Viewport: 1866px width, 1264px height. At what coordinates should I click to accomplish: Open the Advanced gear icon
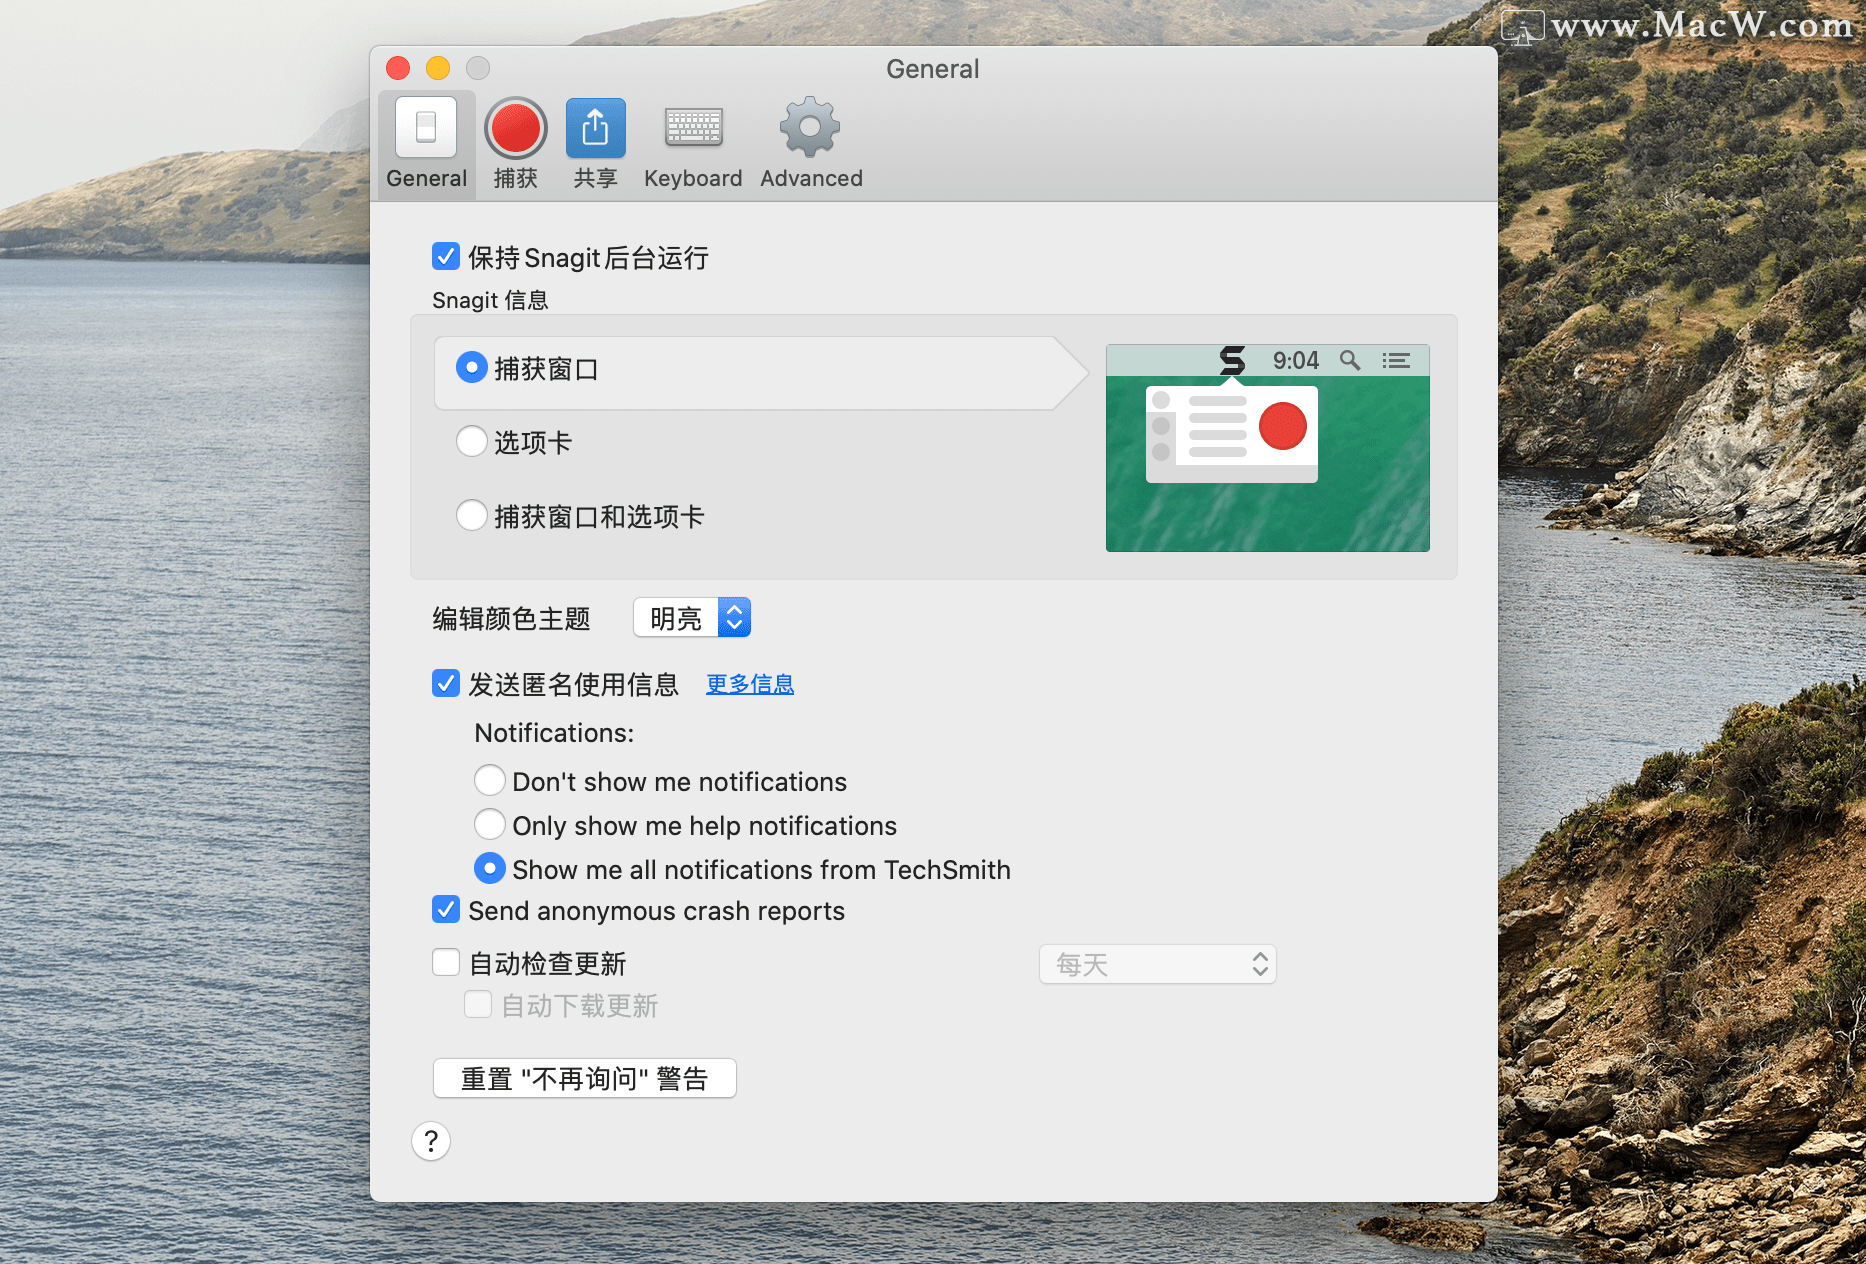pyautogui.click(x=810, y=129)
